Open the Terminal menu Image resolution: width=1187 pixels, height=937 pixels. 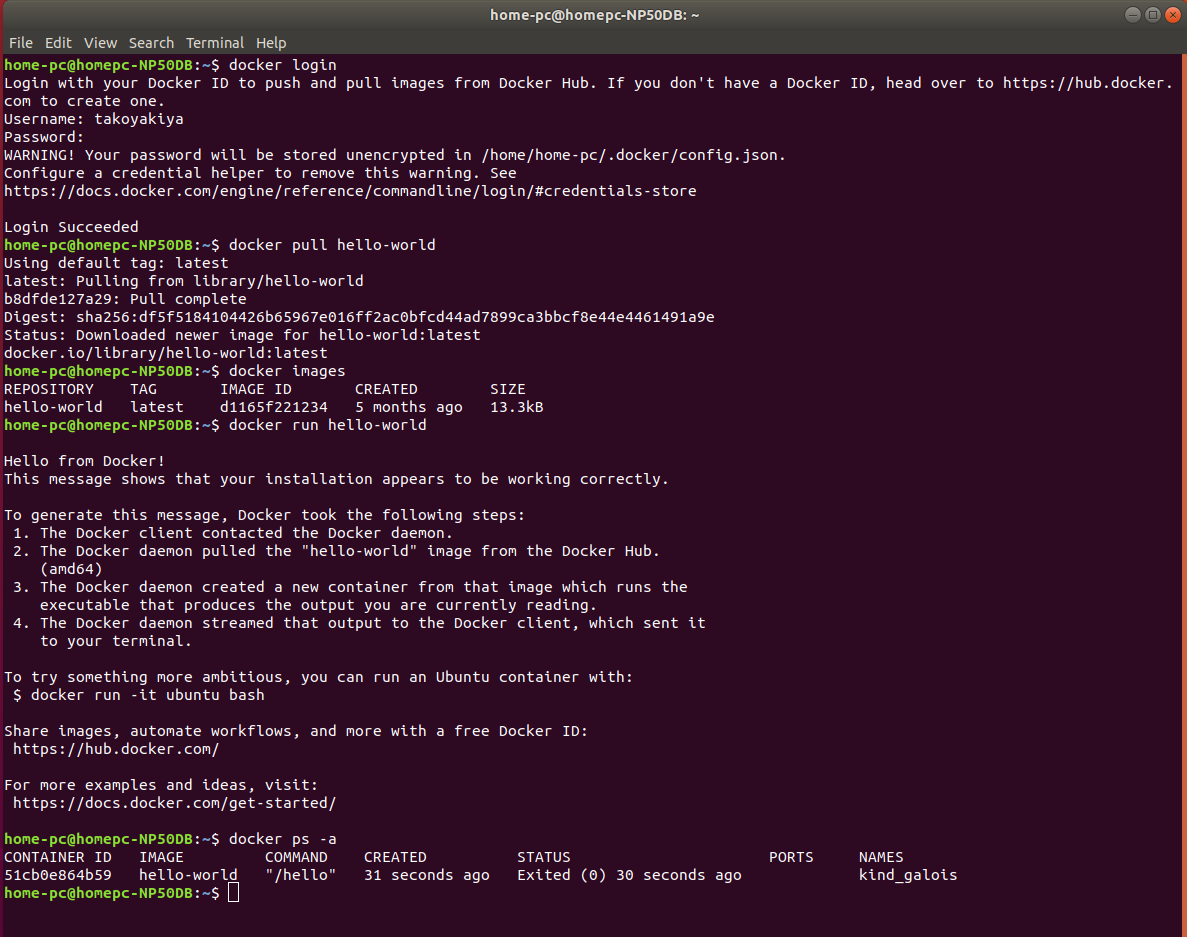point(214,43)
